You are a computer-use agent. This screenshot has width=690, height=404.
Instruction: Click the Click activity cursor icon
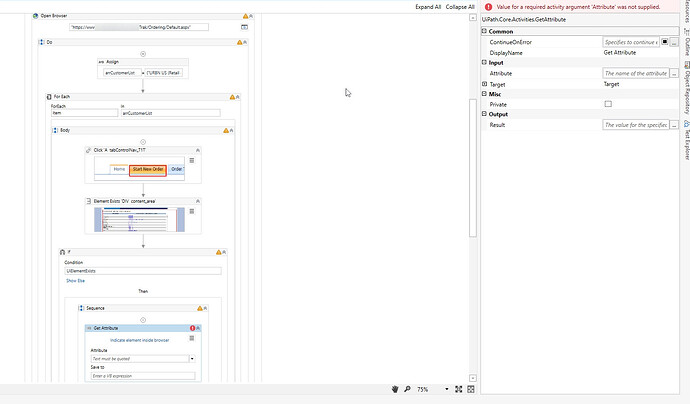(x=88, y=150)
